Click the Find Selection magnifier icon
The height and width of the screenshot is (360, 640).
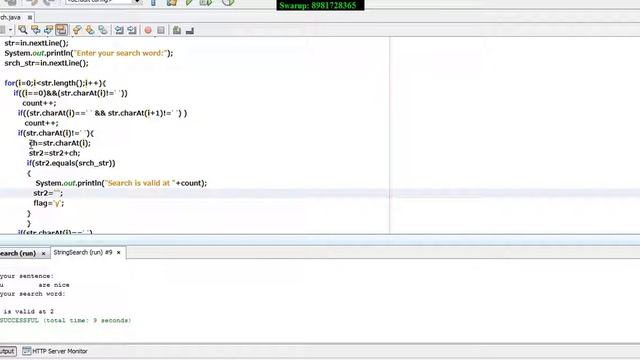coord(23,30)
